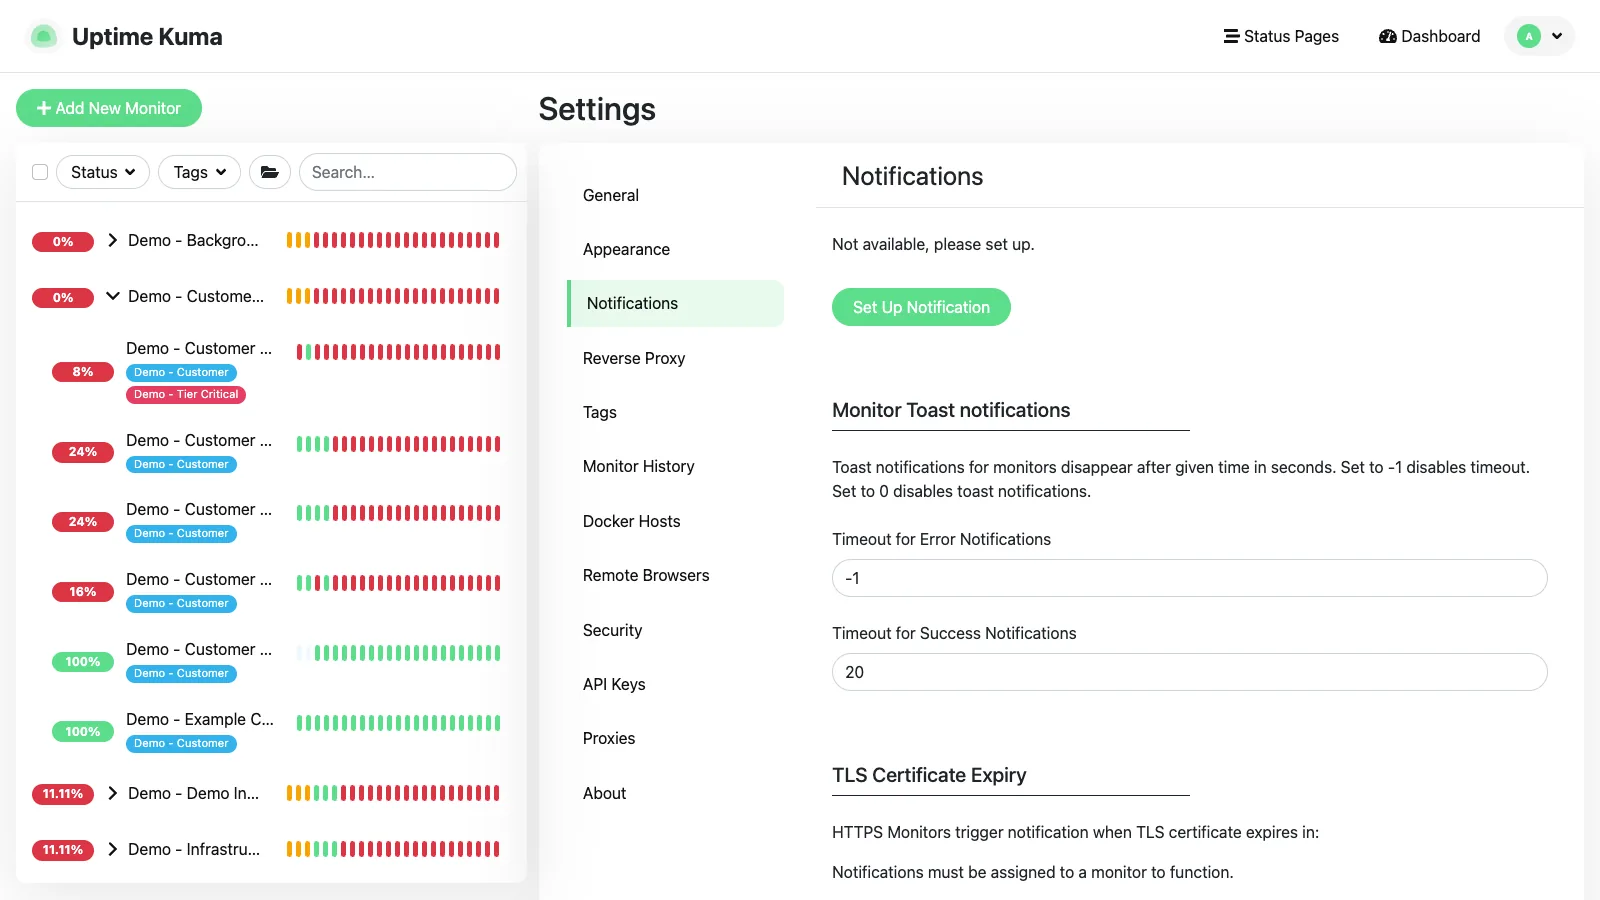Open the folder icon filter button
Image resolution: width=1600 pixels, height=900 pixels.
pos(270,172)
